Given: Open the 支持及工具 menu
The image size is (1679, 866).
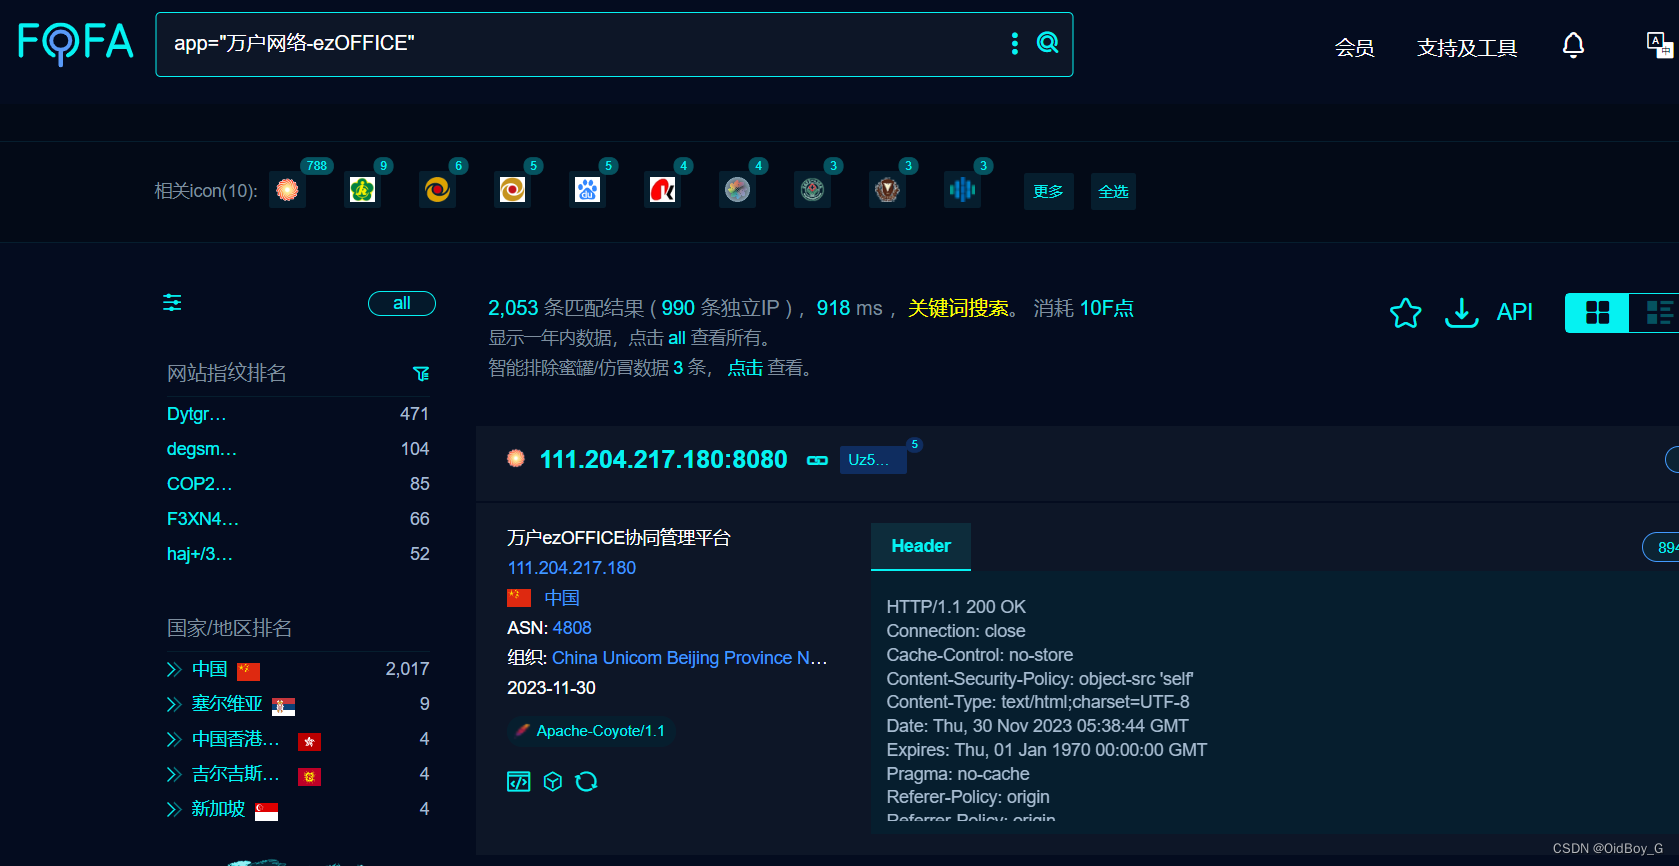Looking at the screenshot, I should tap(1467, 47).
